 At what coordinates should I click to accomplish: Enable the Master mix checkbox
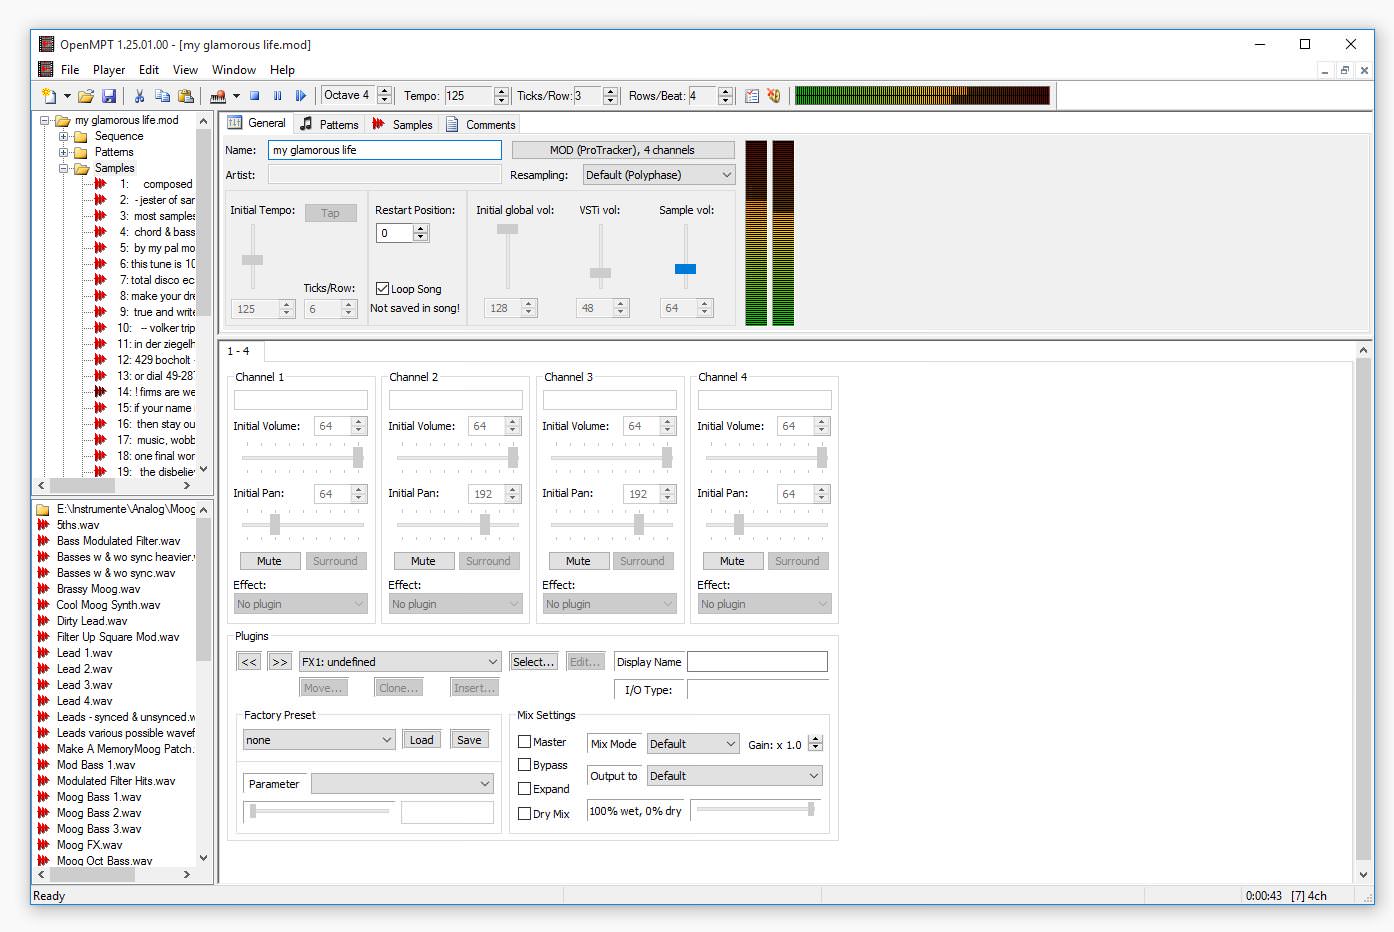click(524, 742)
